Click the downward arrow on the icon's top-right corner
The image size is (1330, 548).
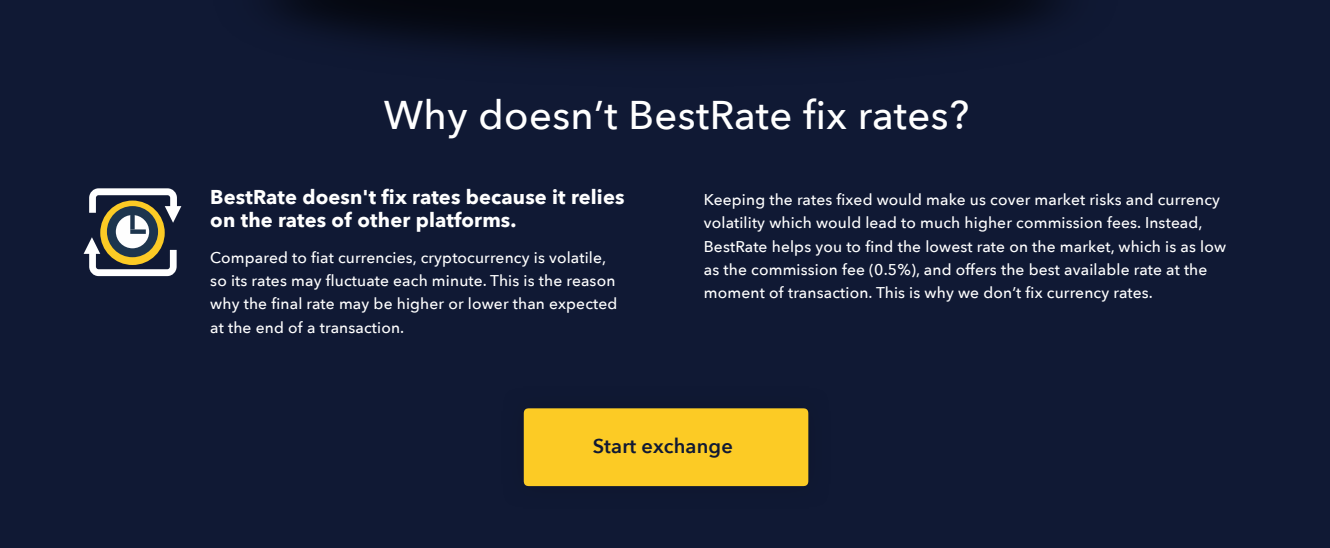click(x=173, y=211)
